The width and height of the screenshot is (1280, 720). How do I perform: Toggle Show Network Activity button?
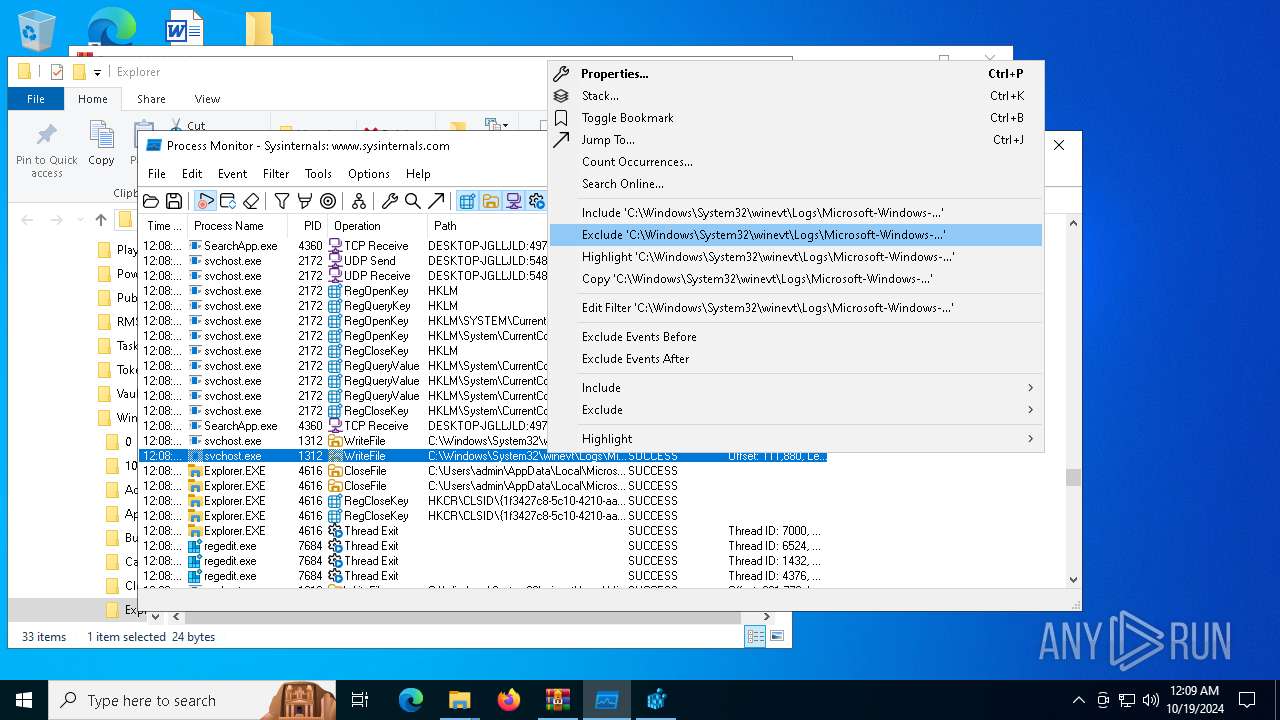pos(513,201)
